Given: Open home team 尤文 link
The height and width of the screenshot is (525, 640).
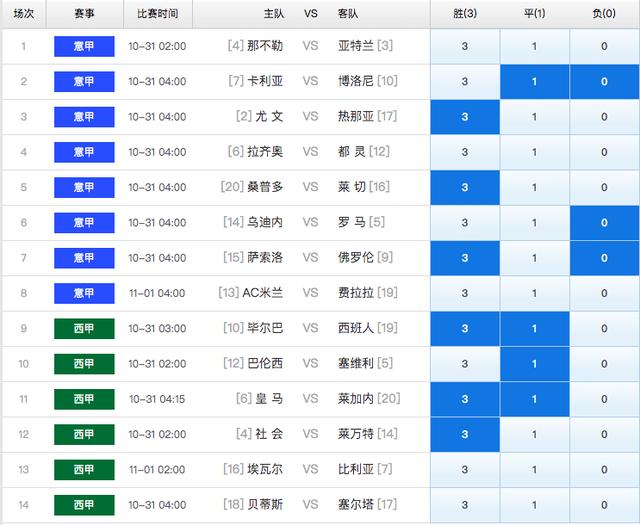Looking at the screenshot, I should tap(269, 116).
